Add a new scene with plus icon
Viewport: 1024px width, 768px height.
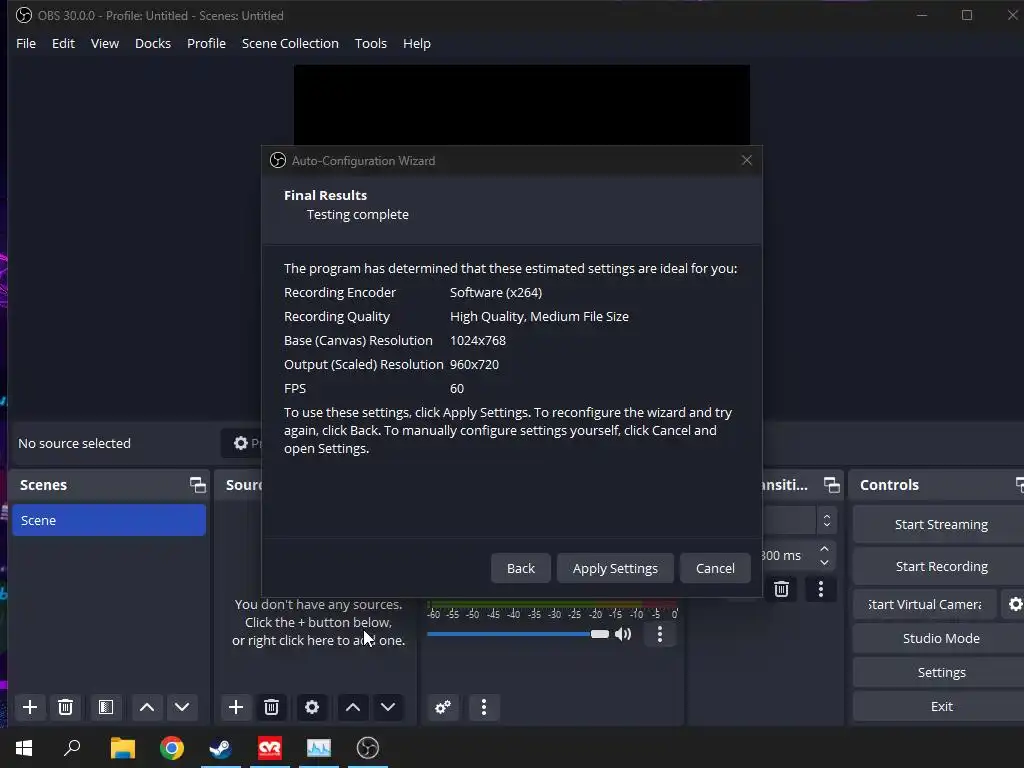30,707
